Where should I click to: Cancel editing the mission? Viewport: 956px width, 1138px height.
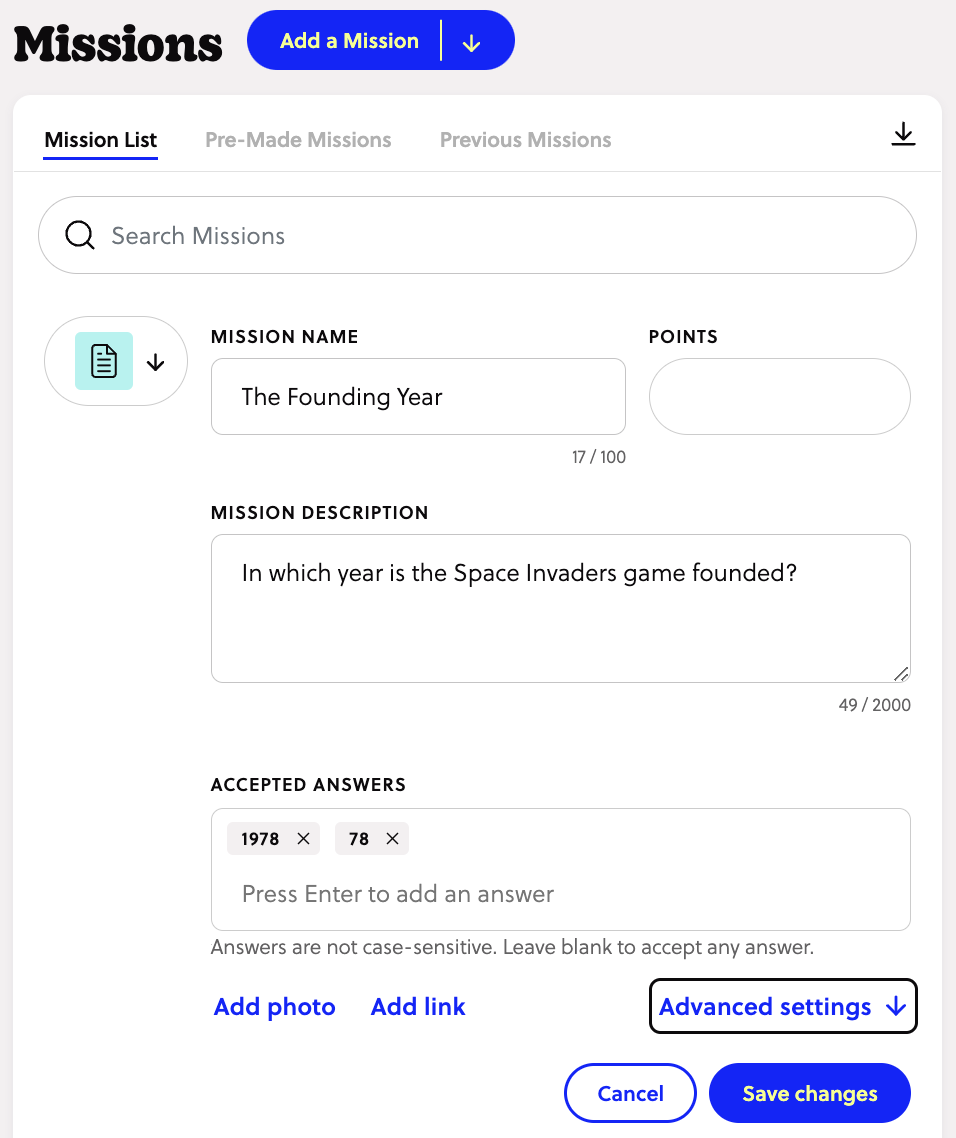[x=630, y=1092]
